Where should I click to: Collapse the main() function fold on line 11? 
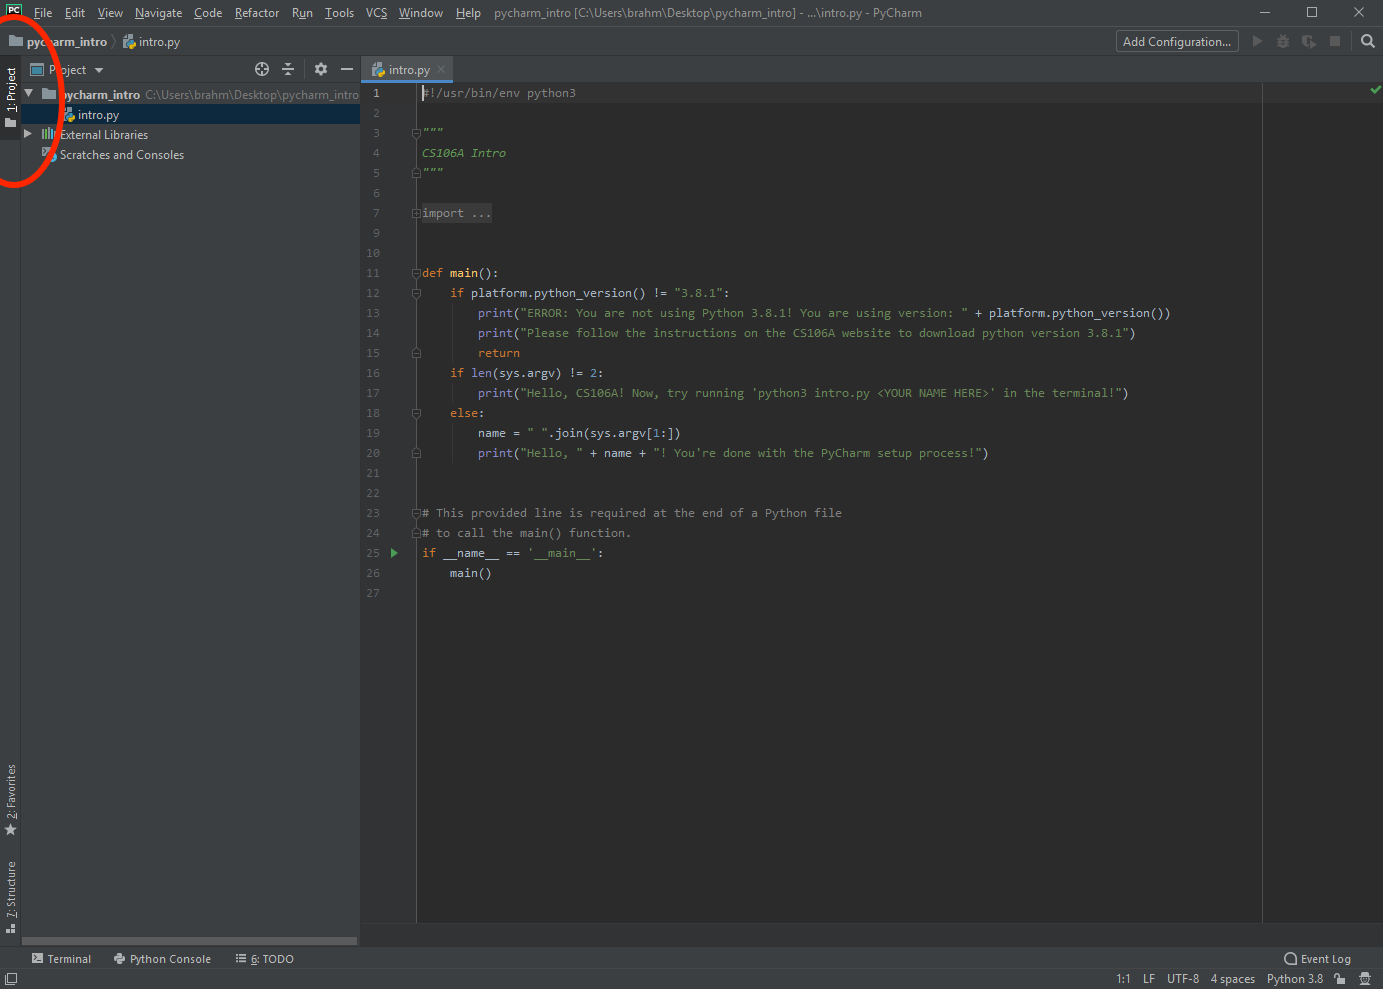click(x=414, y=272)
